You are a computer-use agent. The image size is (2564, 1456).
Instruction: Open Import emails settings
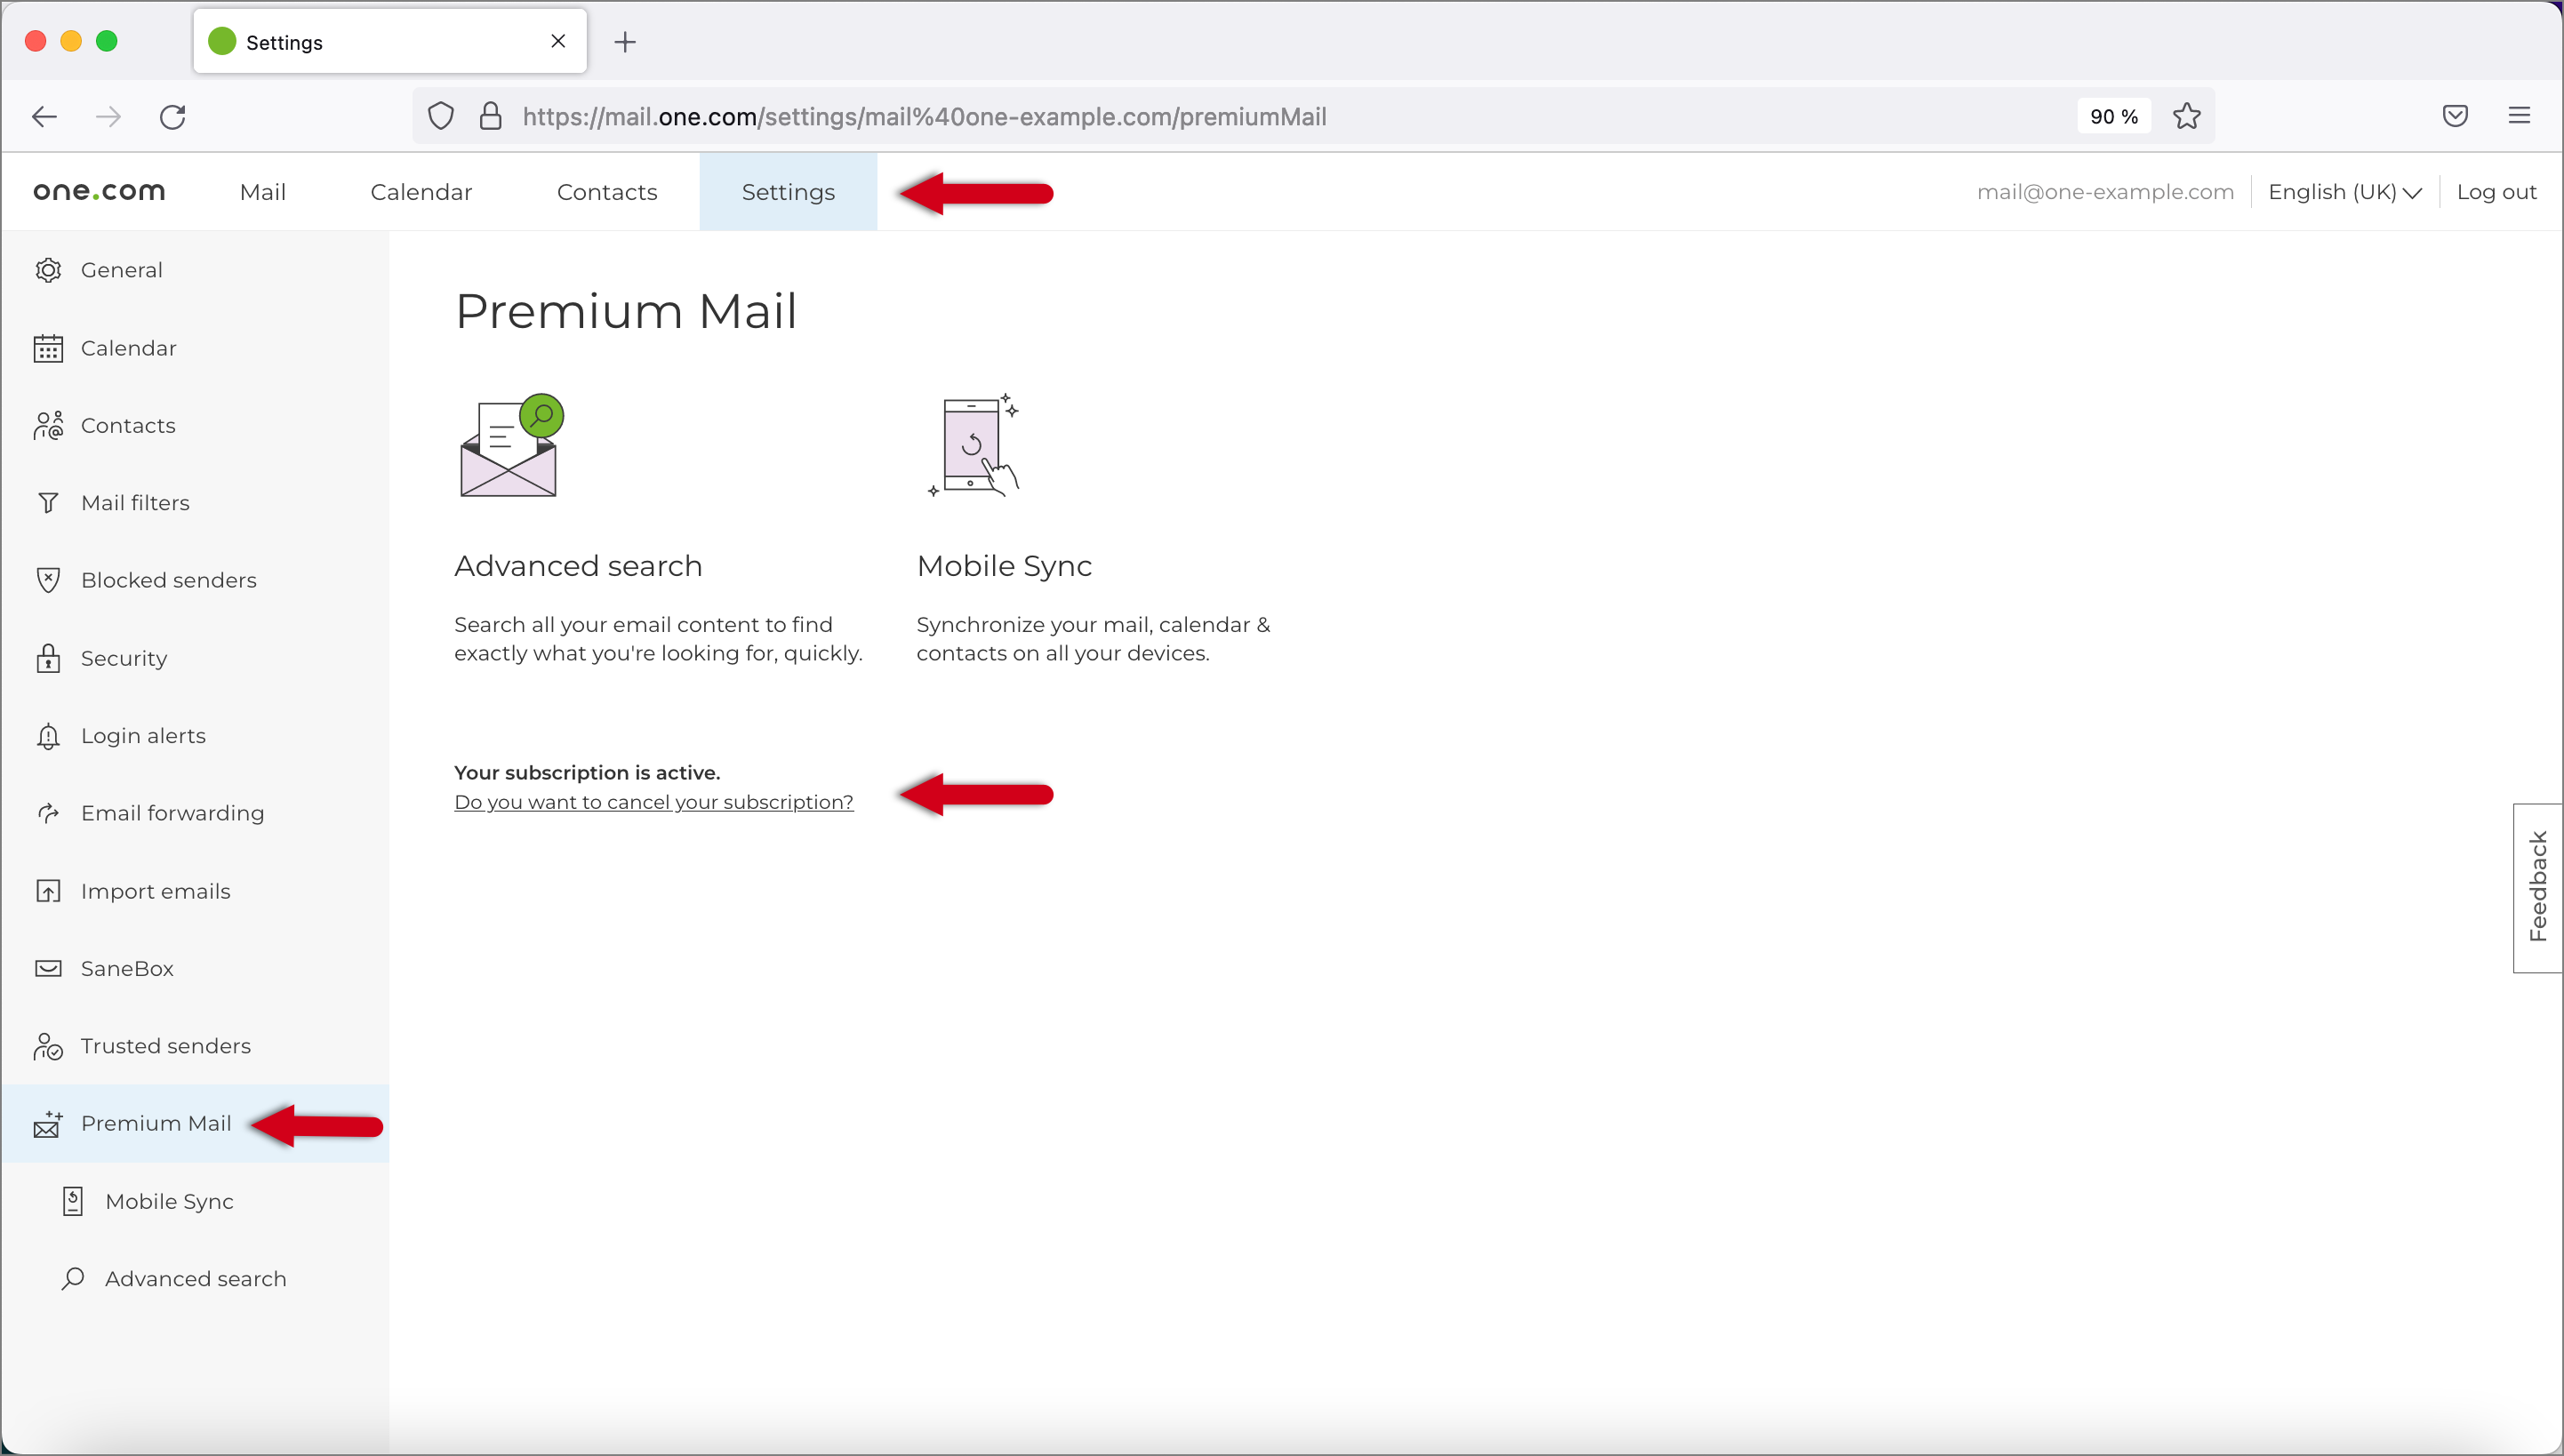[195, 891]
